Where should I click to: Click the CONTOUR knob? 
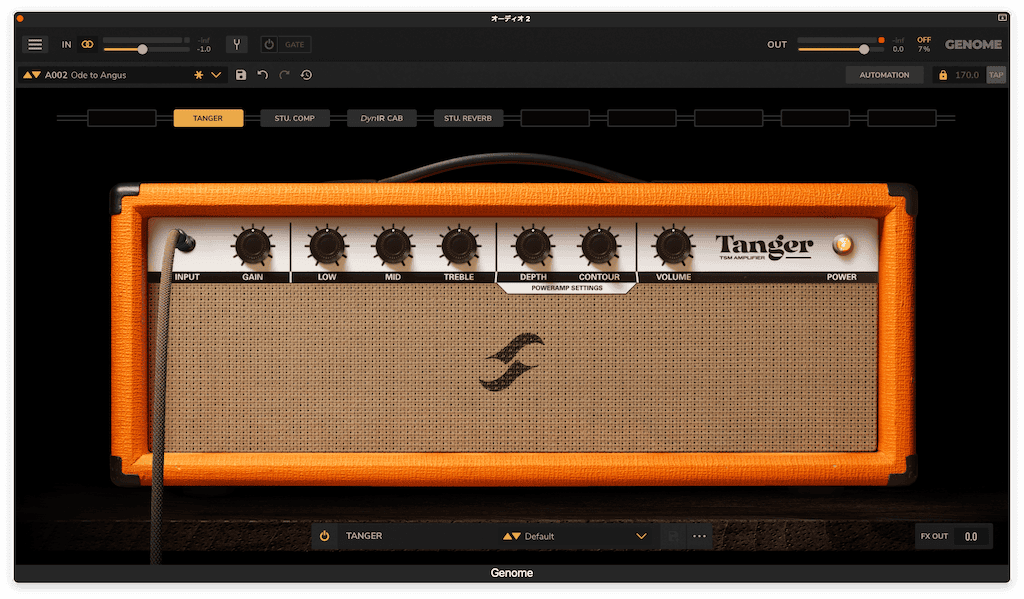tap(599, 246)
